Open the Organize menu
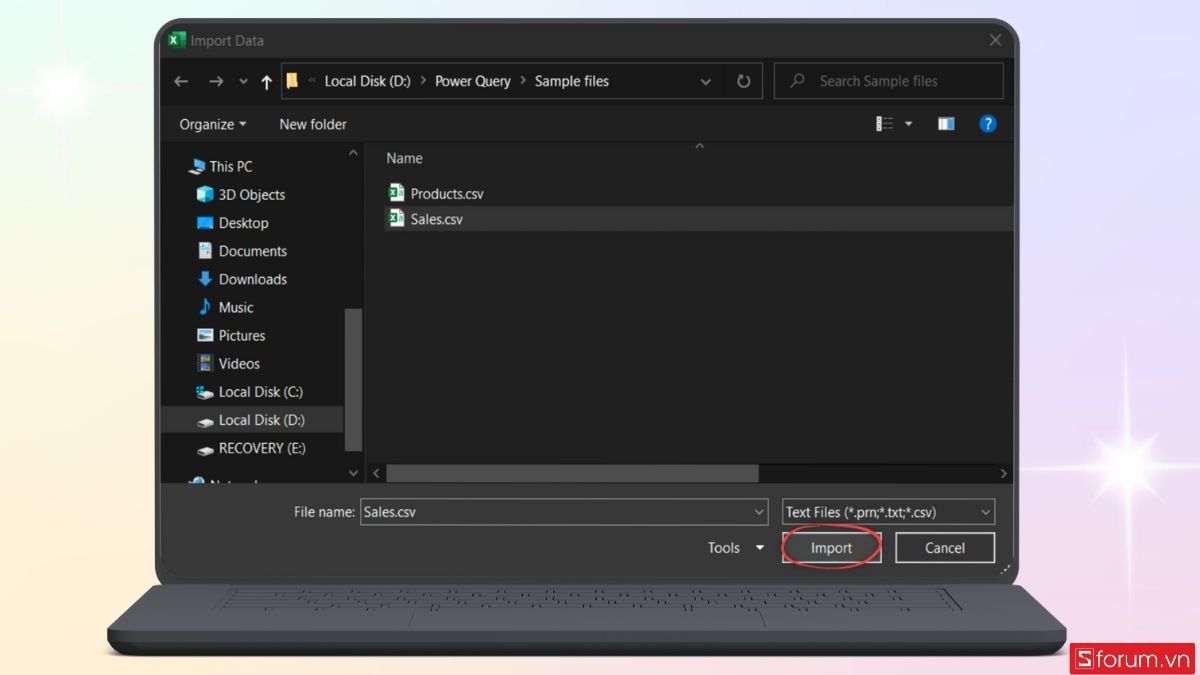Screen dimensions: 1200x675 point(212,124)
